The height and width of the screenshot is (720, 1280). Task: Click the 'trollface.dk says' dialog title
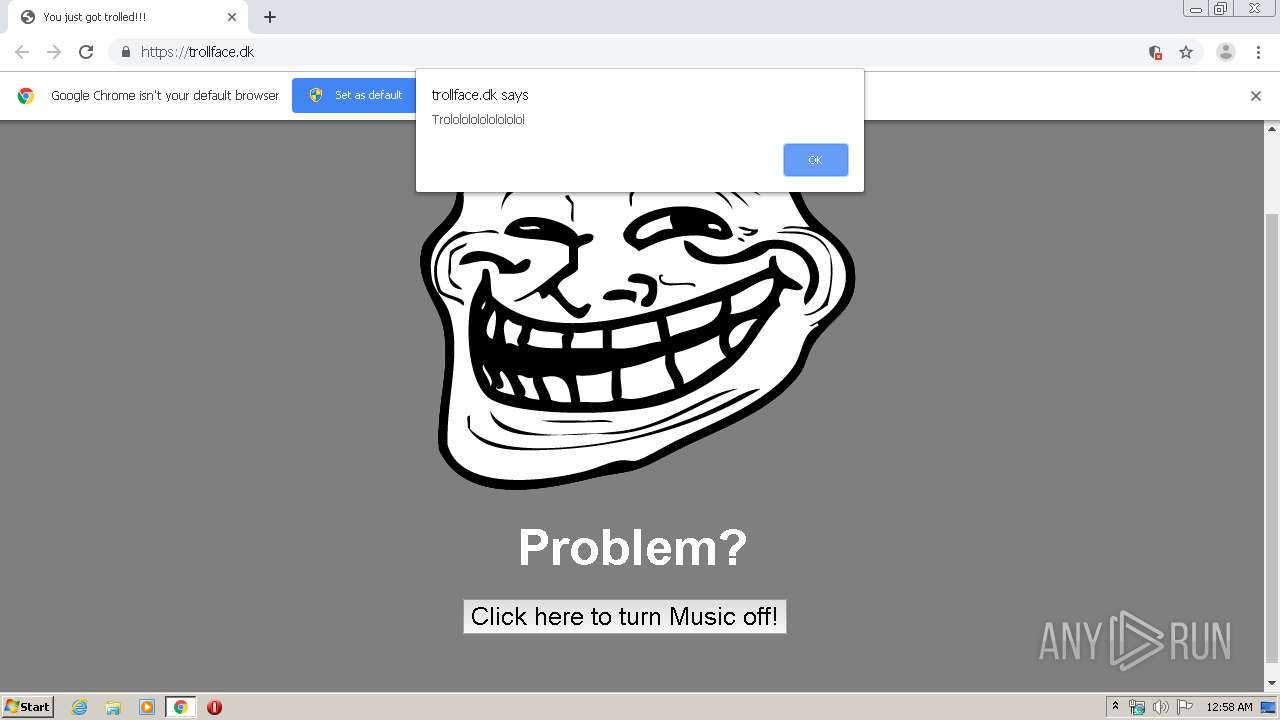(480, 95)
